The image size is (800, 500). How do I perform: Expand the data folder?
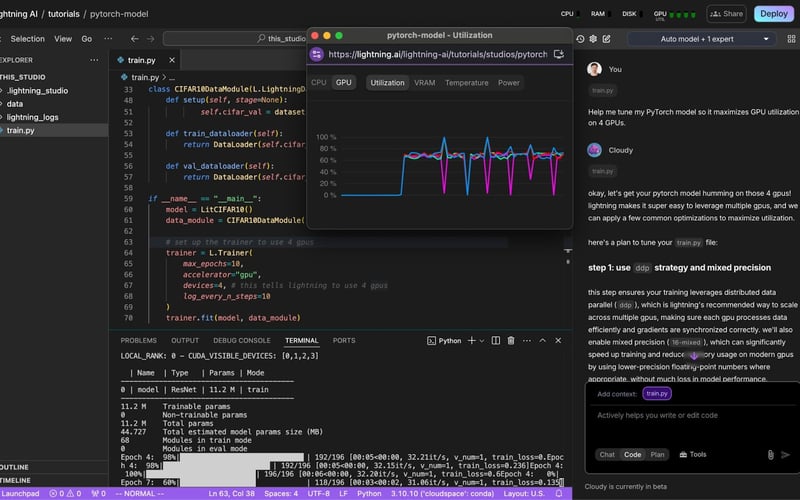click(14, 104)
